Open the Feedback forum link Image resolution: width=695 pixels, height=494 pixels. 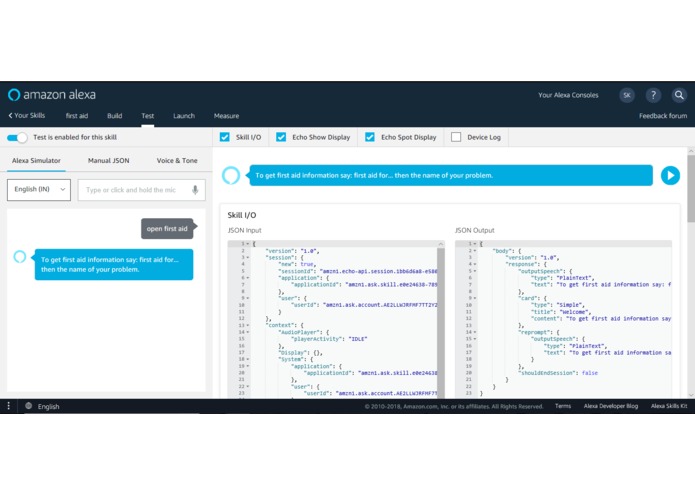coord(663,116)
